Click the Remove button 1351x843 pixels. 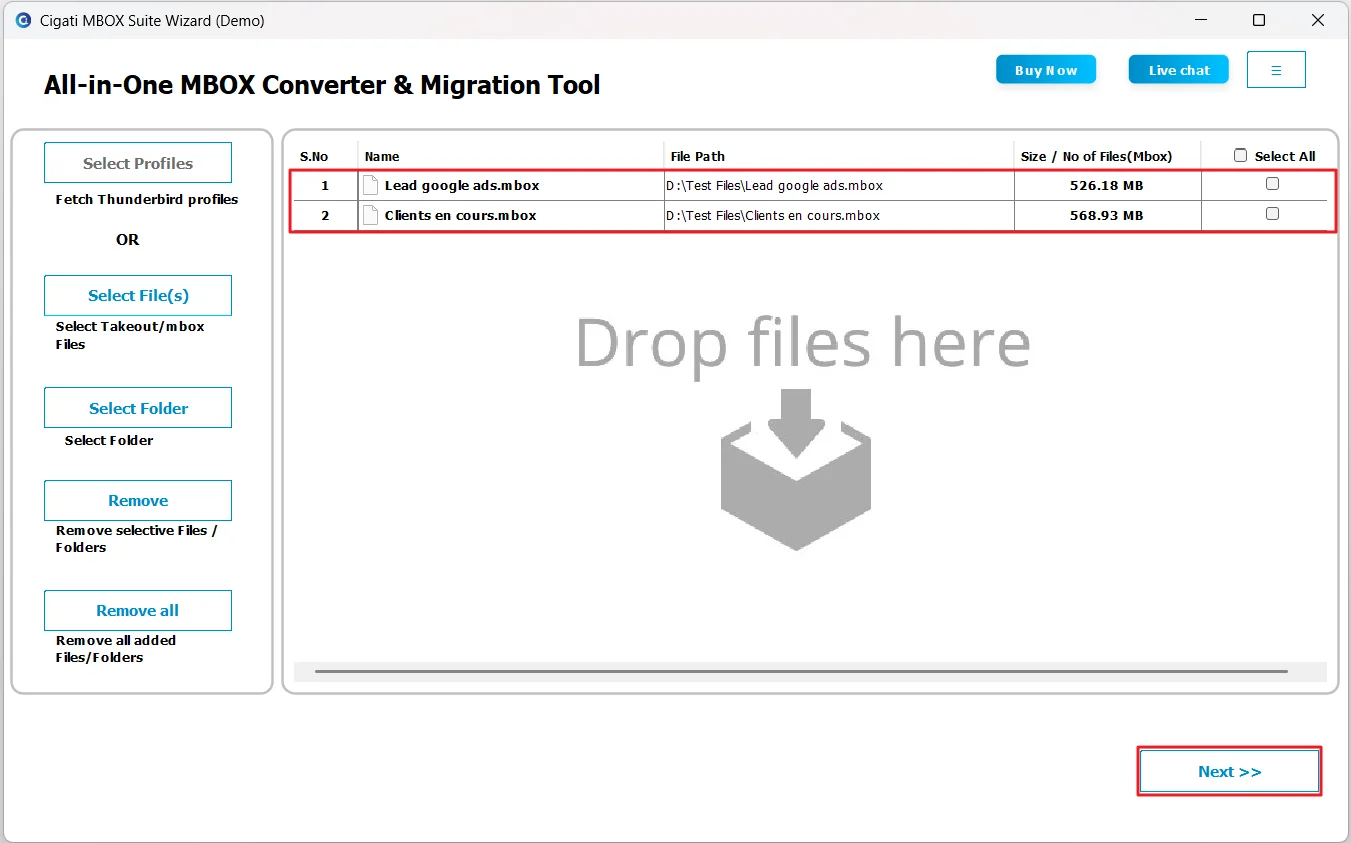click(x=138, y=500)
